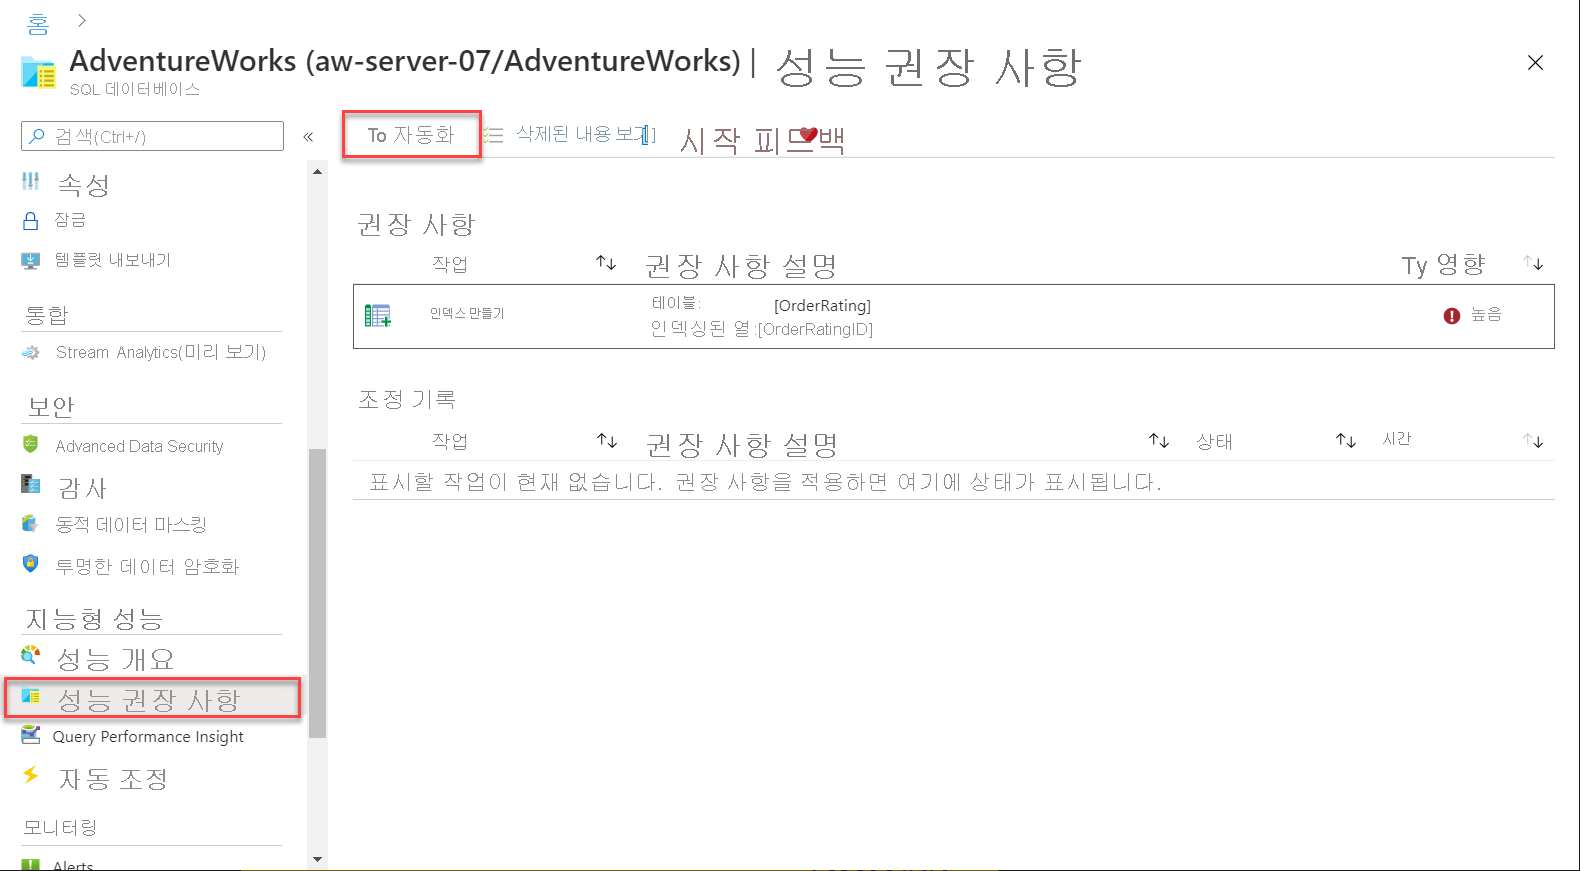Click the 조정 기록 section heading

coord(408,399)
